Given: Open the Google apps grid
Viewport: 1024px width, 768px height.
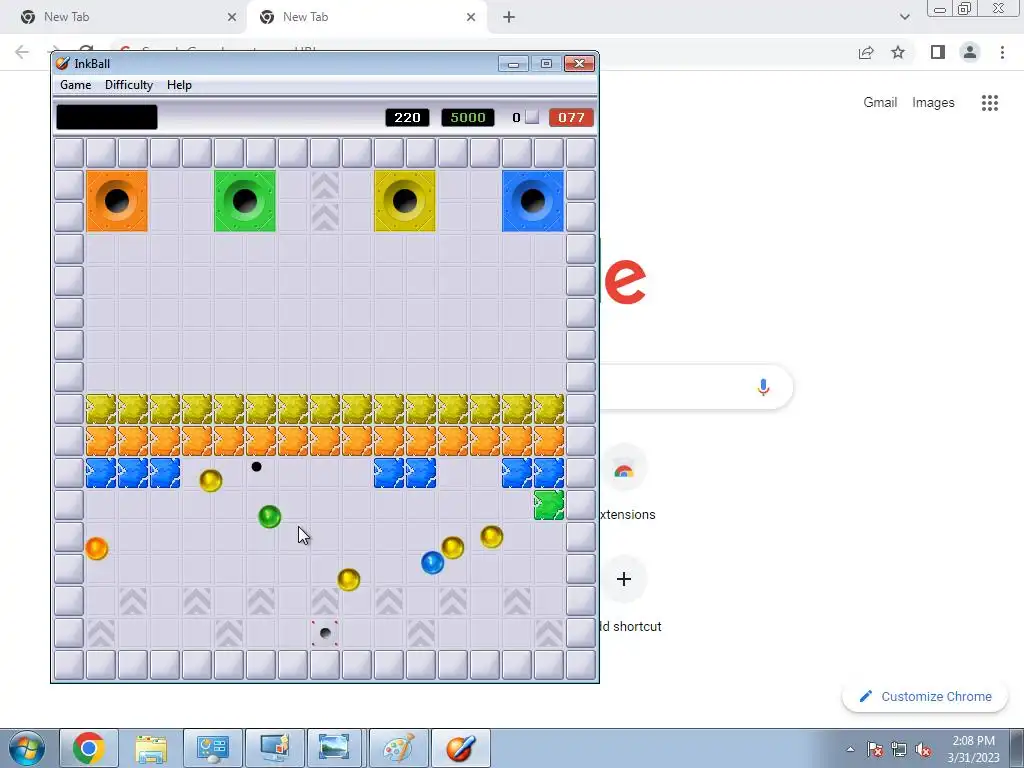Looking at the screenshot, I should pyautogui.click(x=989, y=103).
